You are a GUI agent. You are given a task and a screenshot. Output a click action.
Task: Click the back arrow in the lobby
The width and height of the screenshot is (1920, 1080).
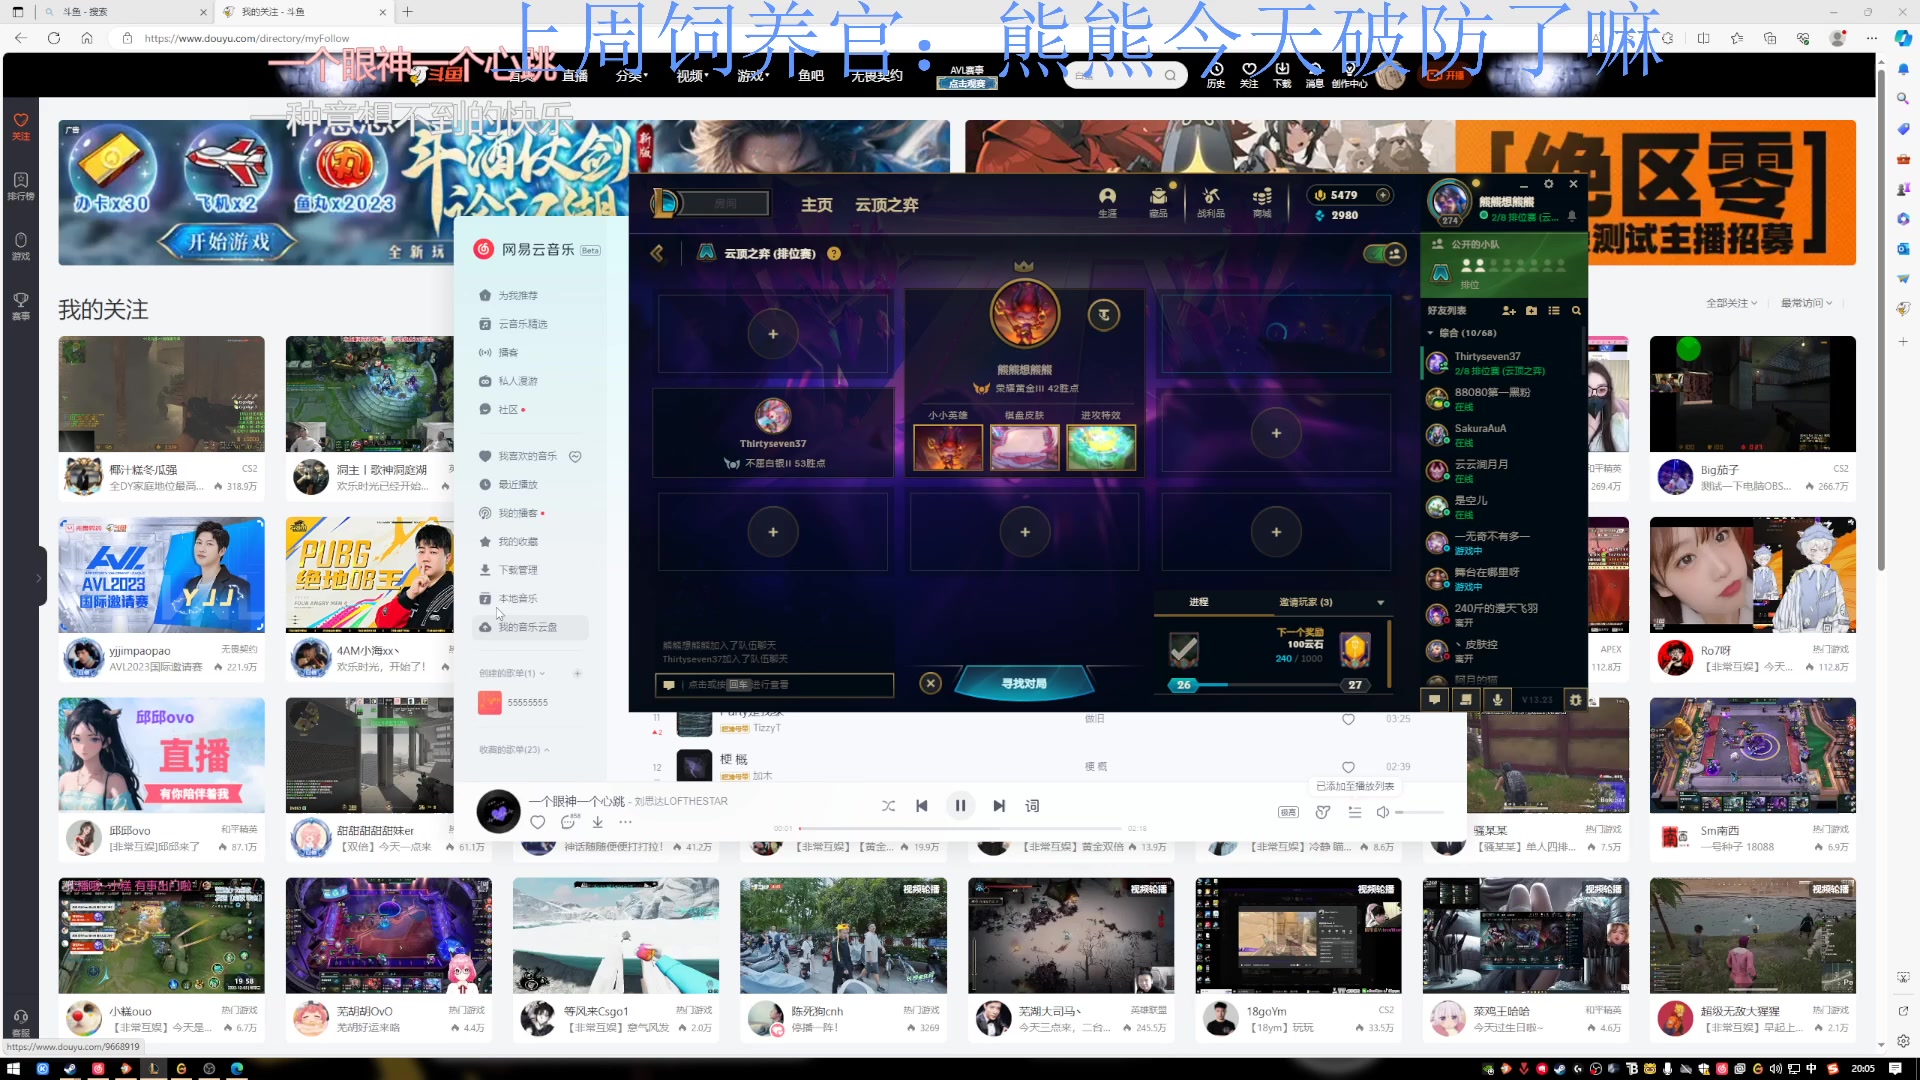[x=657, y=253]
